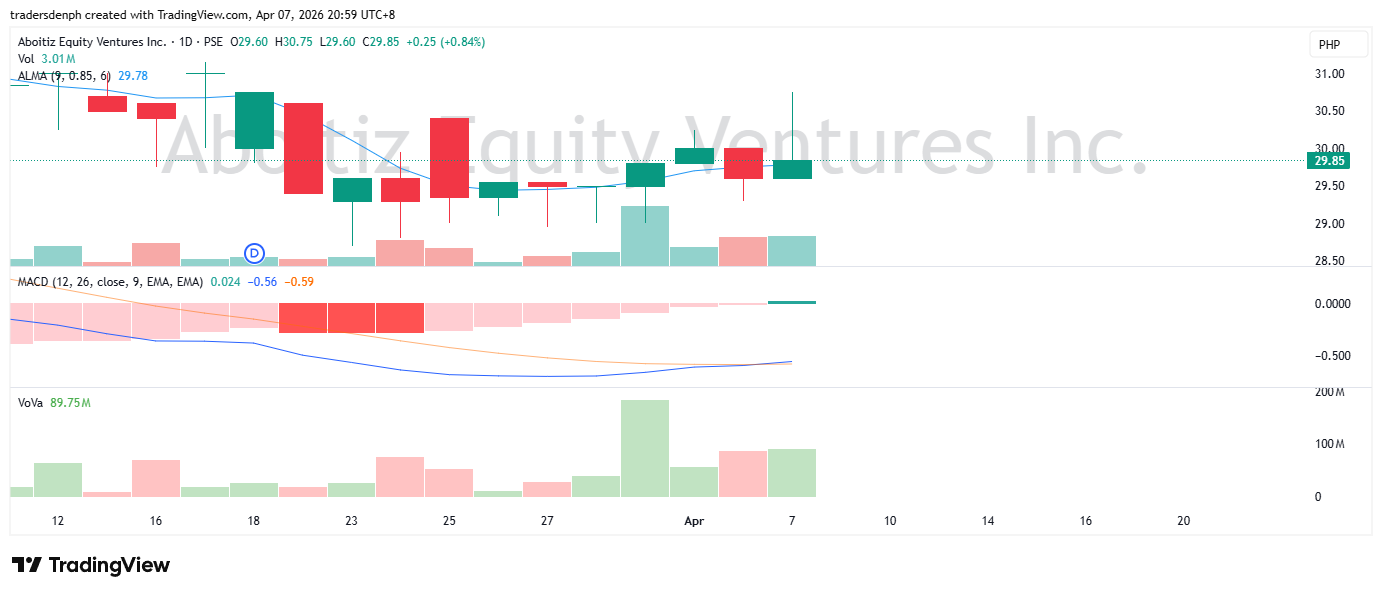Click the -0.500 MACD scale label

click(1329, 356)
